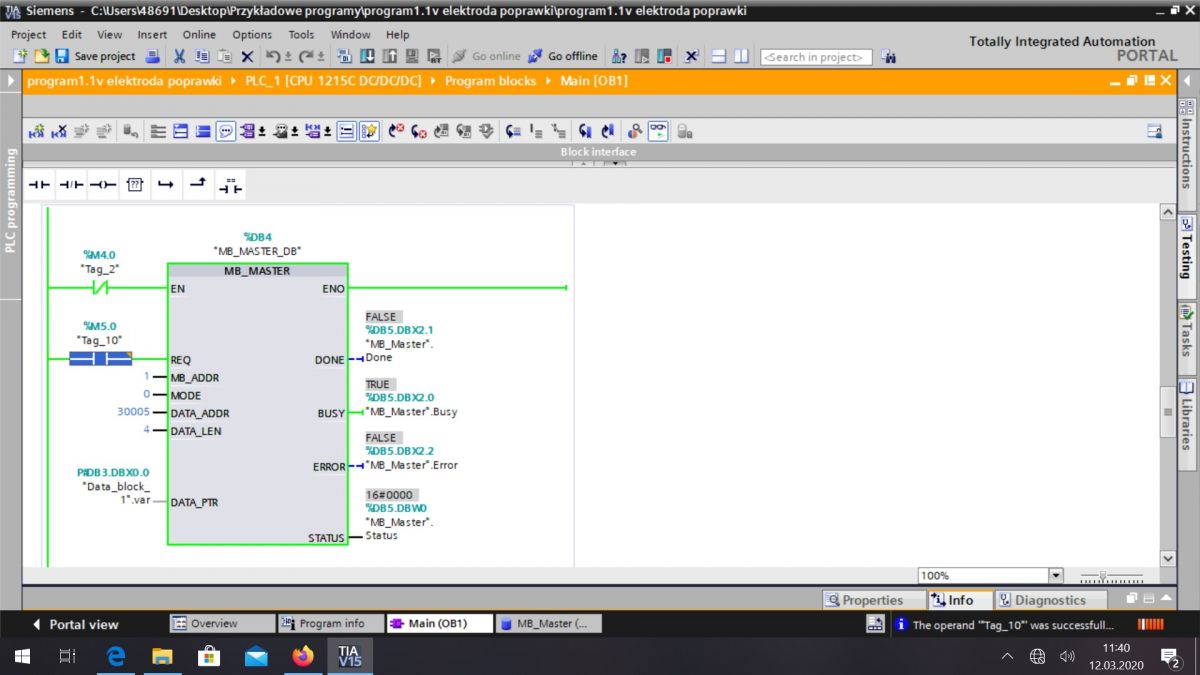Open the notification center icon

coord(1171,656)
